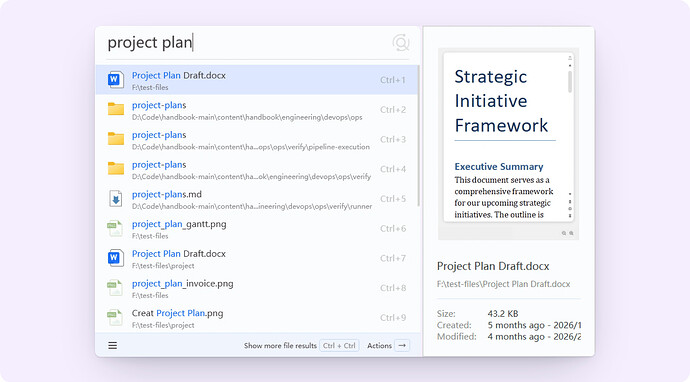Click 'Project Plan Draft.docx' title in preview pane
690x382 pixels.
(x=493, y=266)
